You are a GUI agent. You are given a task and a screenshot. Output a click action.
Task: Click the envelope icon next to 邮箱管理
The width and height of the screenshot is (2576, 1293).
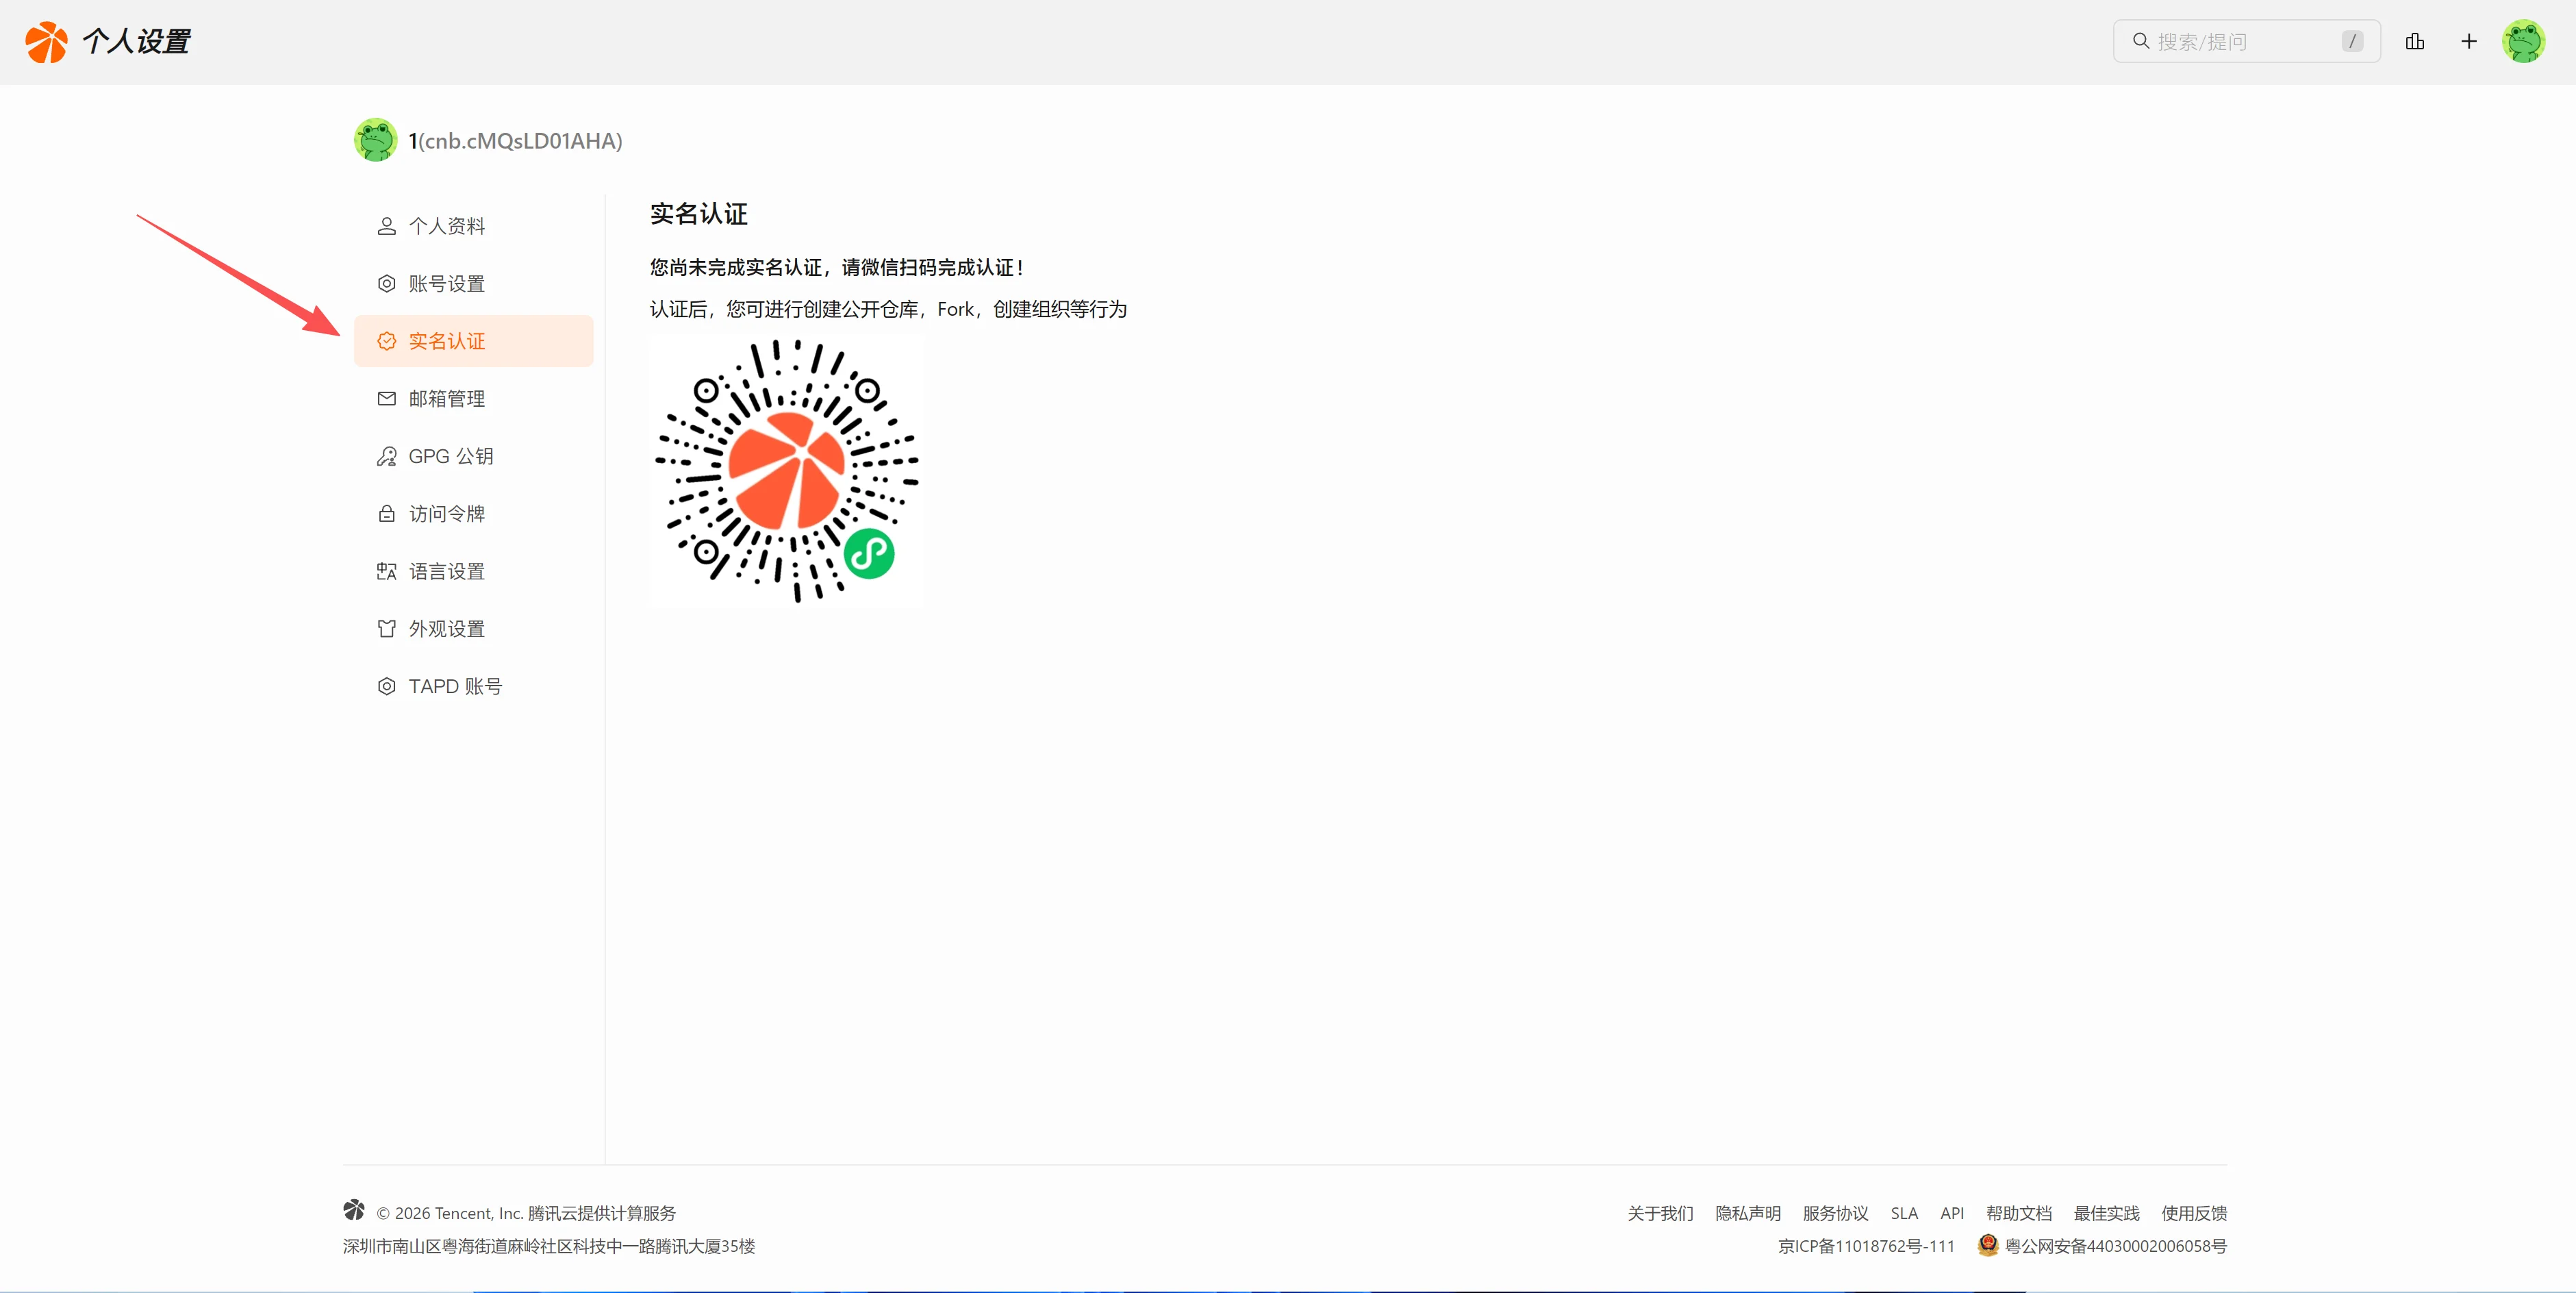click(386, 399)
